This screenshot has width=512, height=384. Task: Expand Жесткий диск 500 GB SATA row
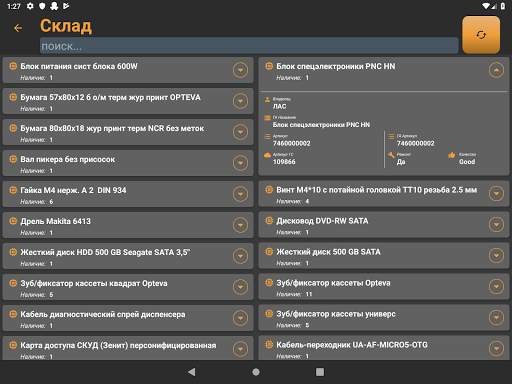pyautogui.click(x=496, y=256)
